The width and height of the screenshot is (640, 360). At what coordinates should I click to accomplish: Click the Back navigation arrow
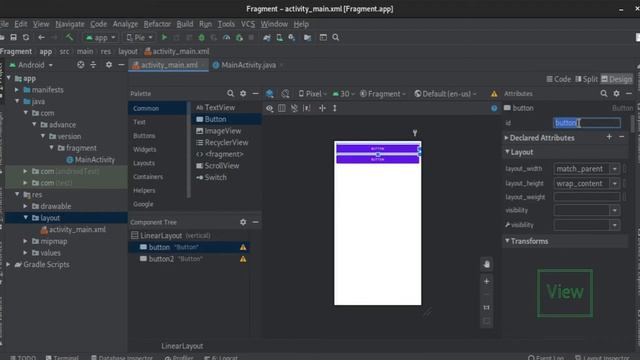(x=41, y=38)
